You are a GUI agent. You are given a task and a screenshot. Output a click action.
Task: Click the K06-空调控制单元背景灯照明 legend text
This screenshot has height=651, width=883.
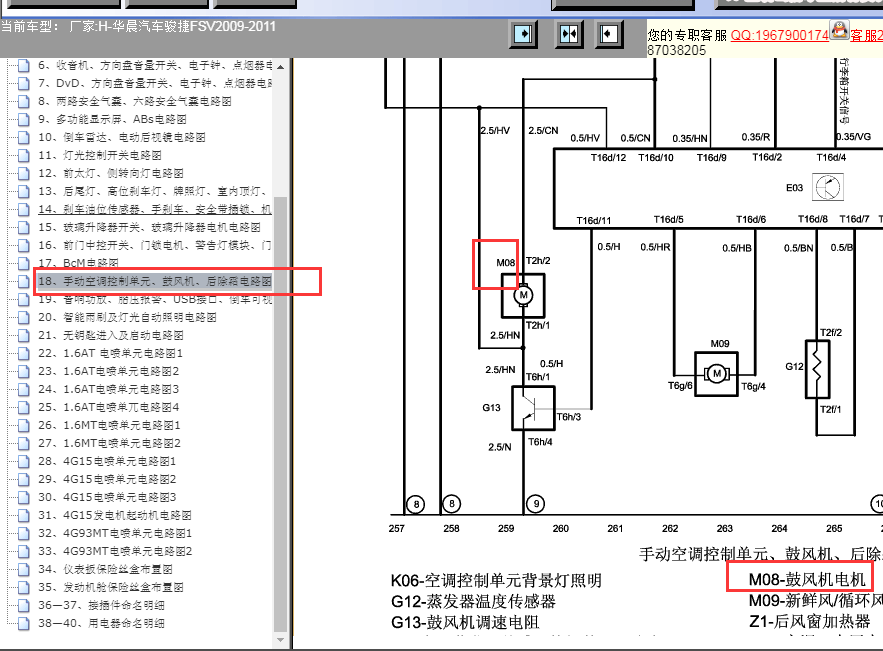click(x=496, y=581)
